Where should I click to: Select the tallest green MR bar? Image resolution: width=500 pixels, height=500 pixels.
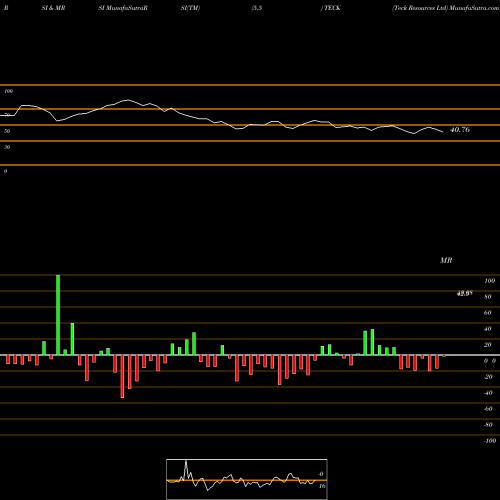pyautogui.click(x=58, y=315)
